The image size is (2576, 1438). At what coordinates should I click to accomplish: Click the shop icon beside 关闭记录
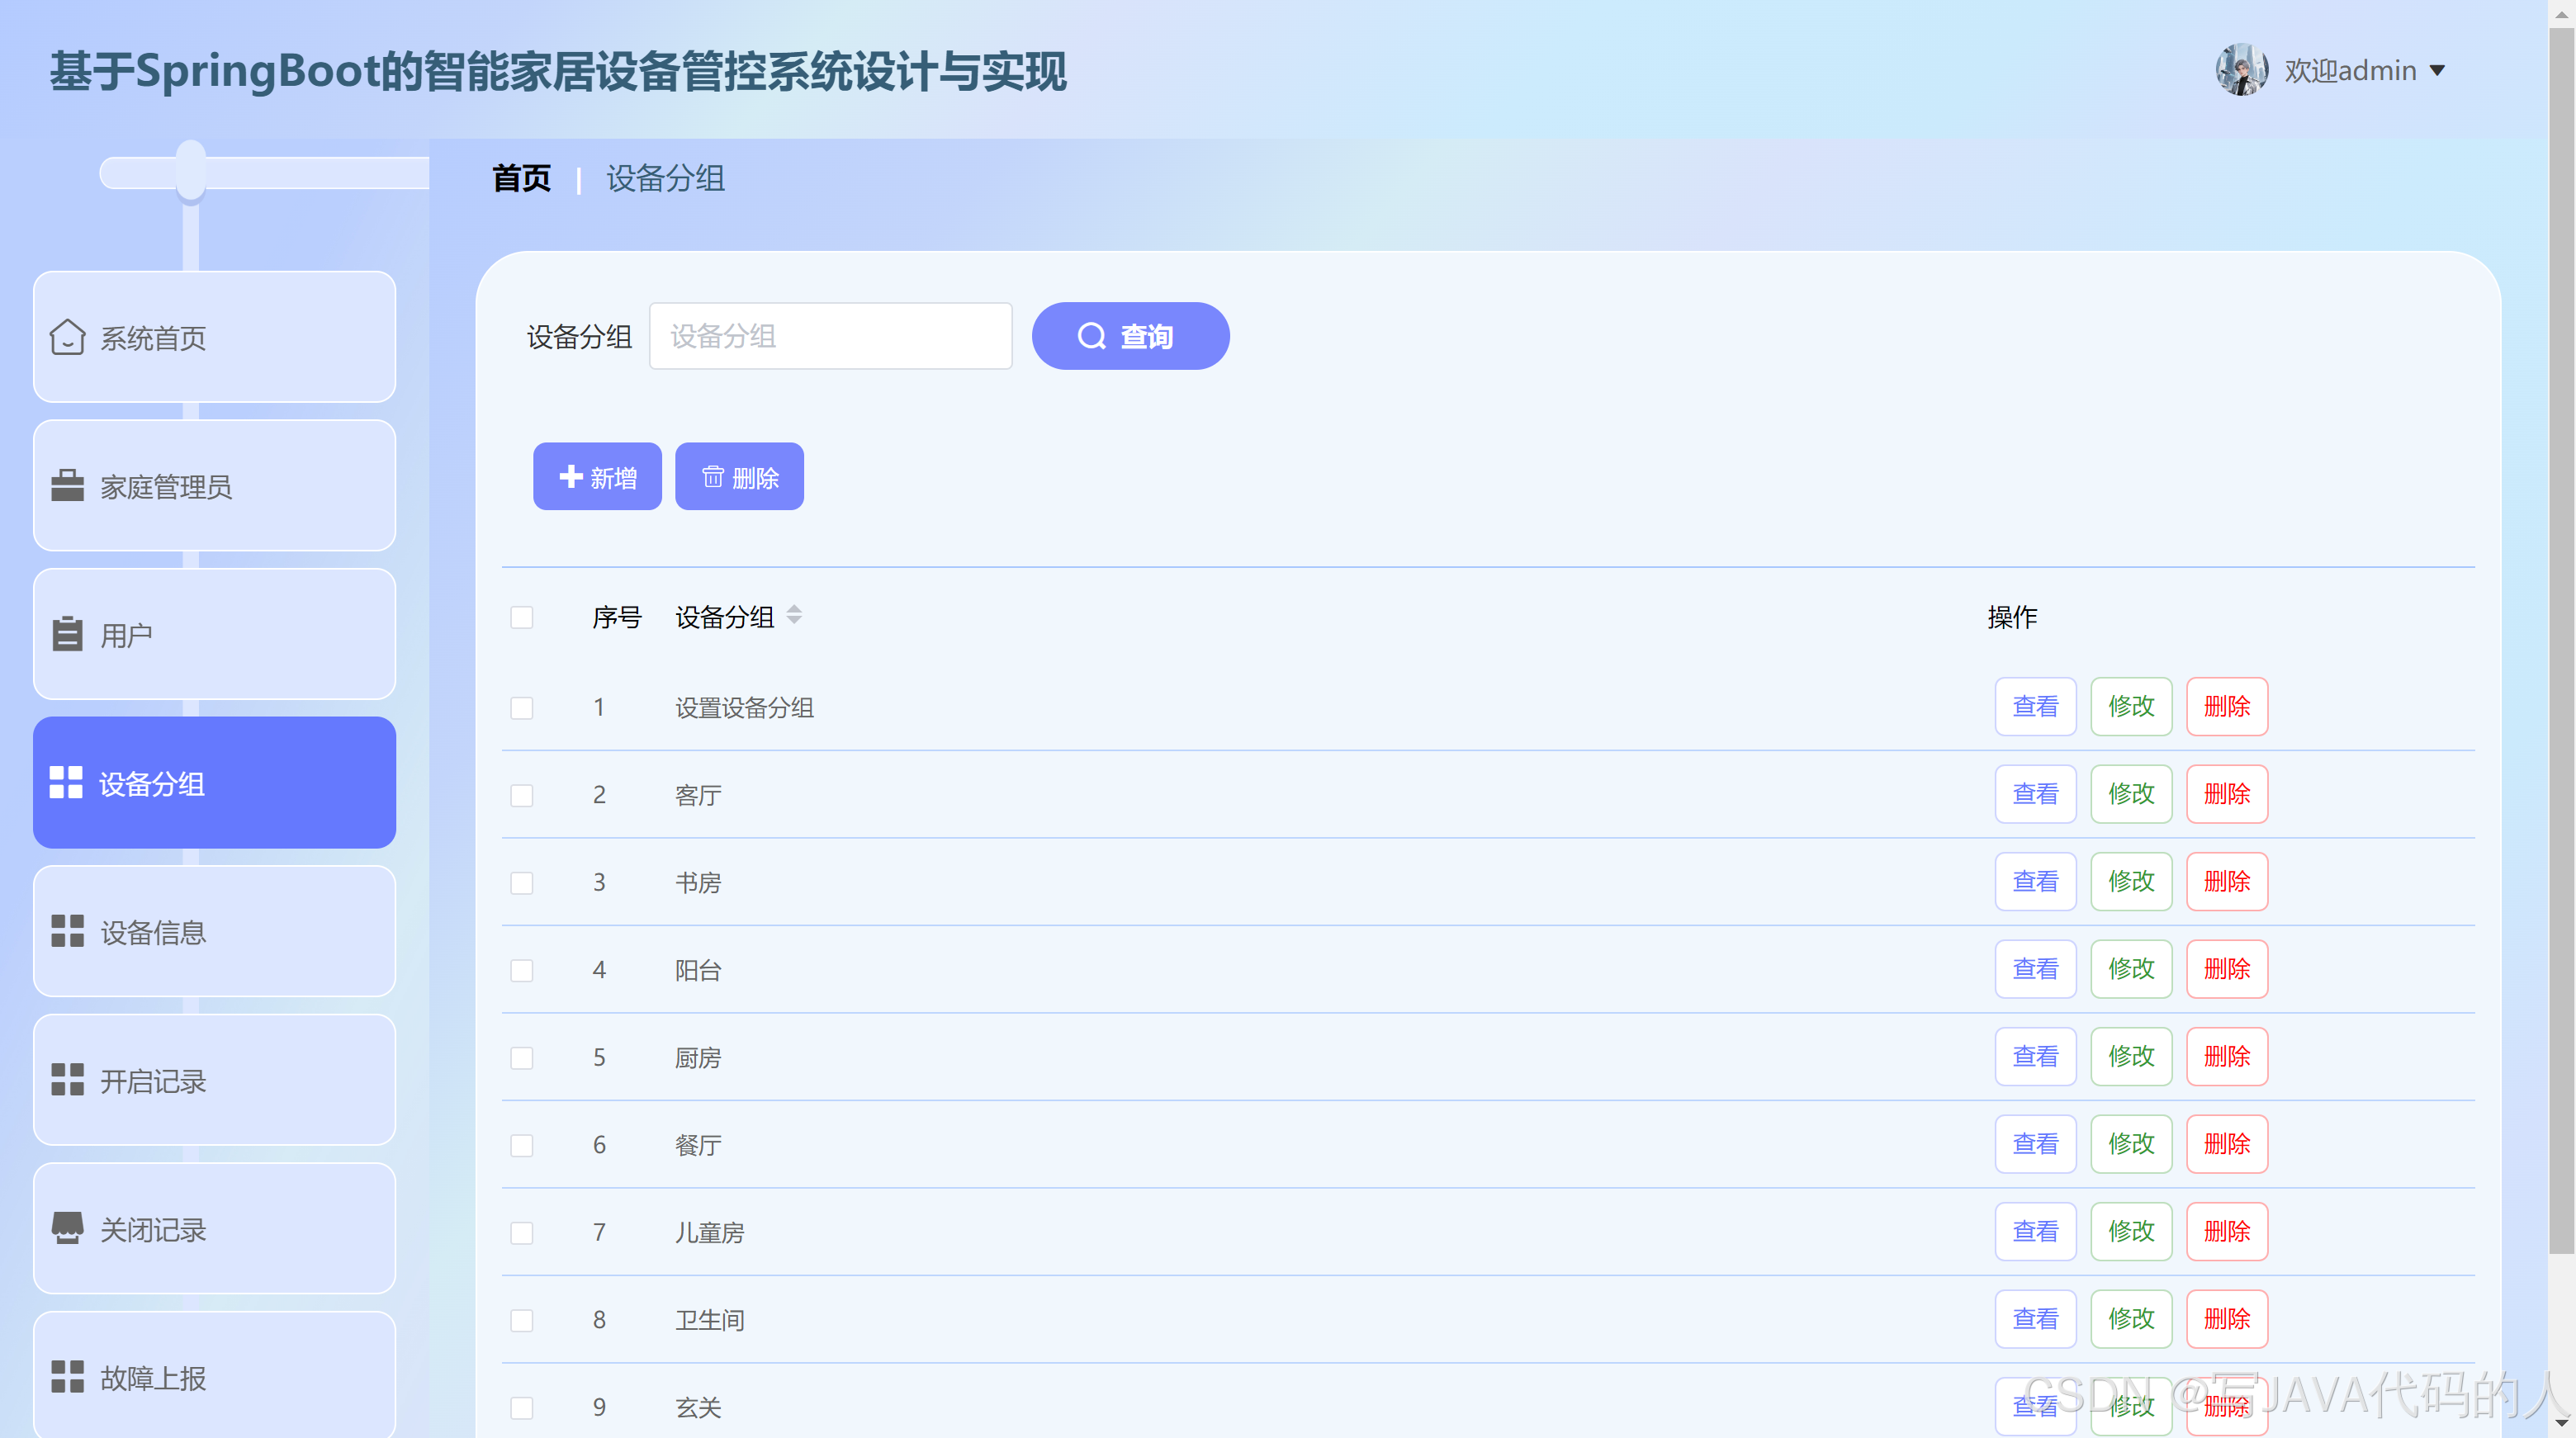tap(67, 1228)
